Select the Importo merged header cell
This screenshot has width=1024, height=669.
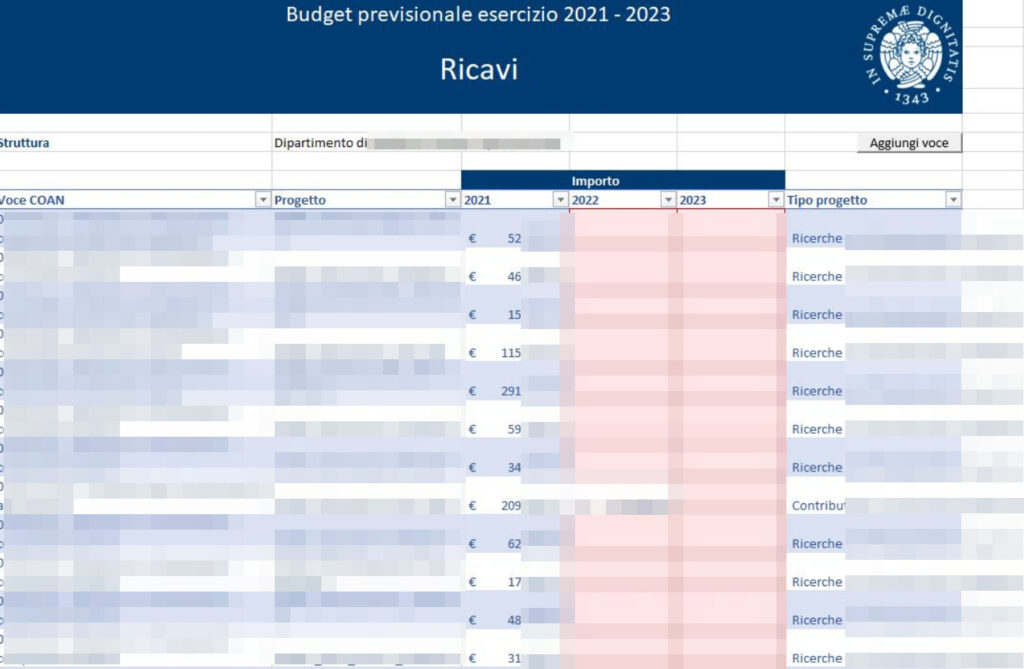pos(623,181)
